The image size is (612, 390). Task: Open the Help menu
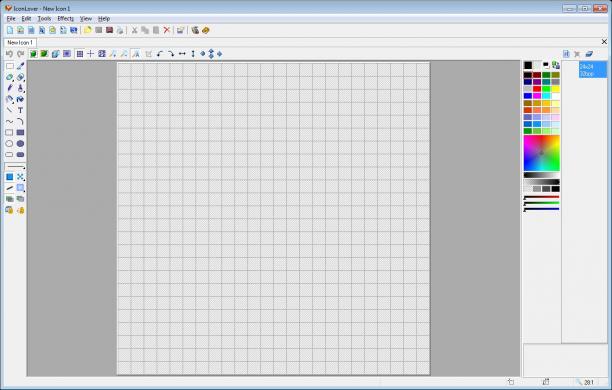(104, 19)
